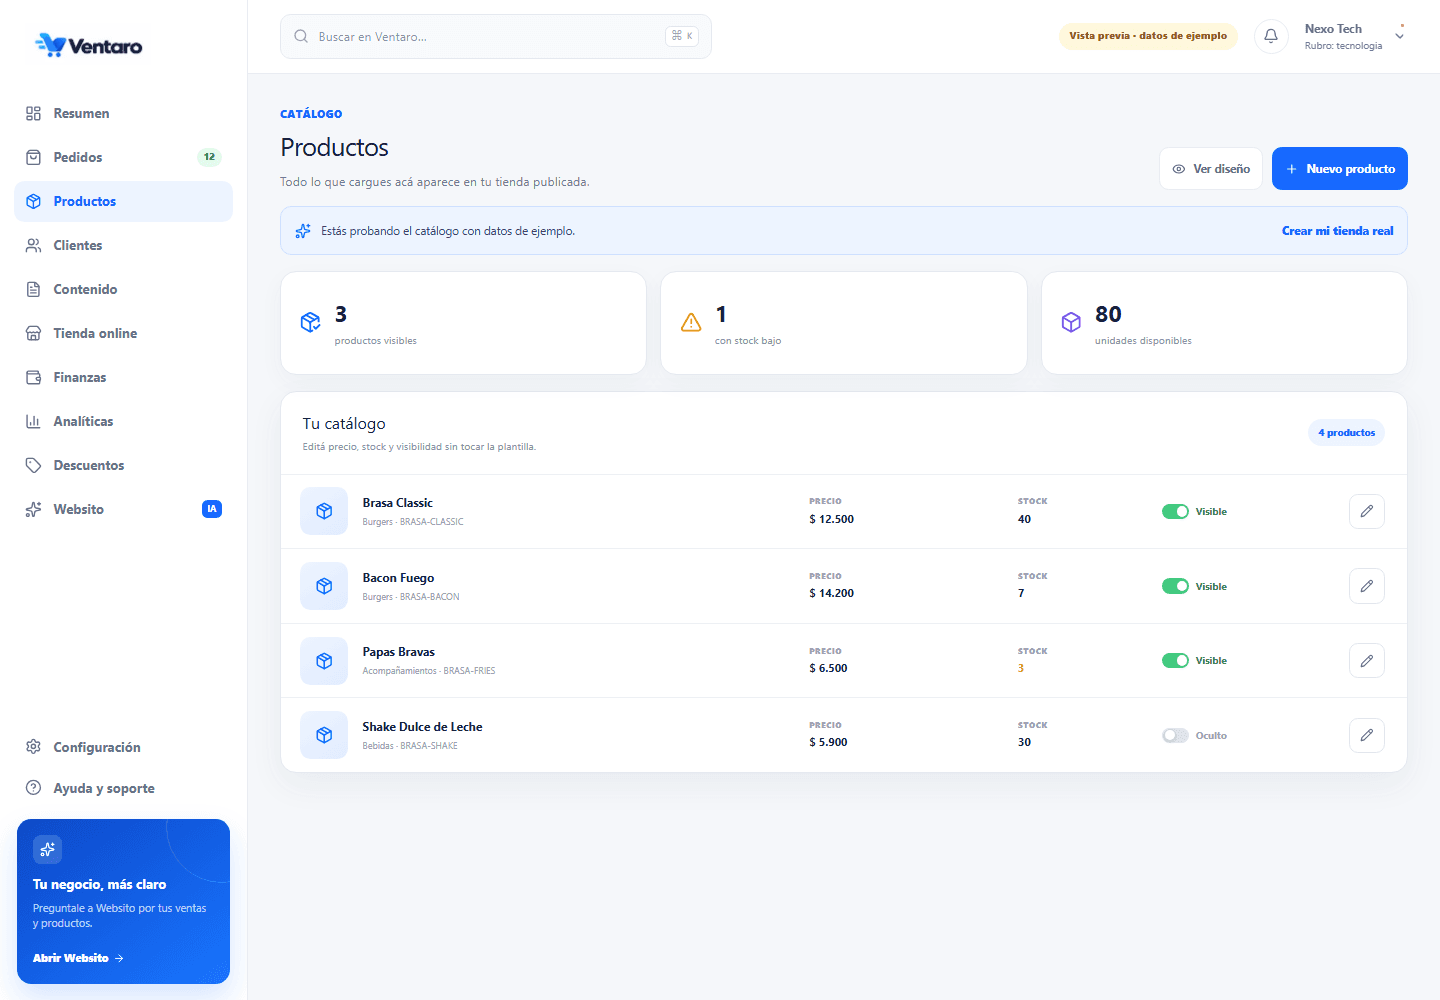Open Websito AI menu item

coord(123,509)
